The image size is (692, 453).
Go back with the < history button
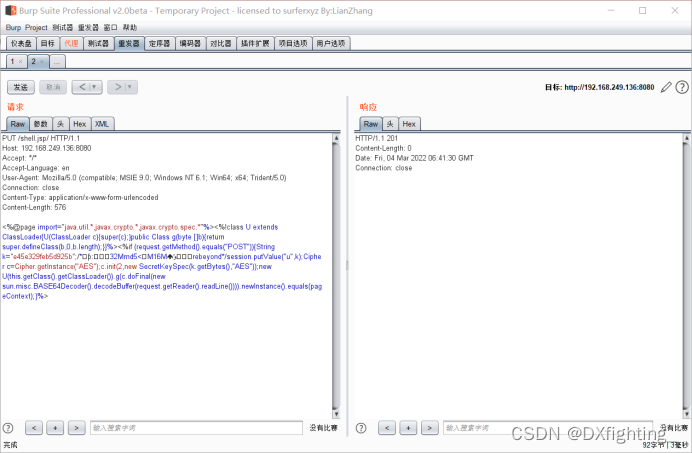tap(82, 87)
